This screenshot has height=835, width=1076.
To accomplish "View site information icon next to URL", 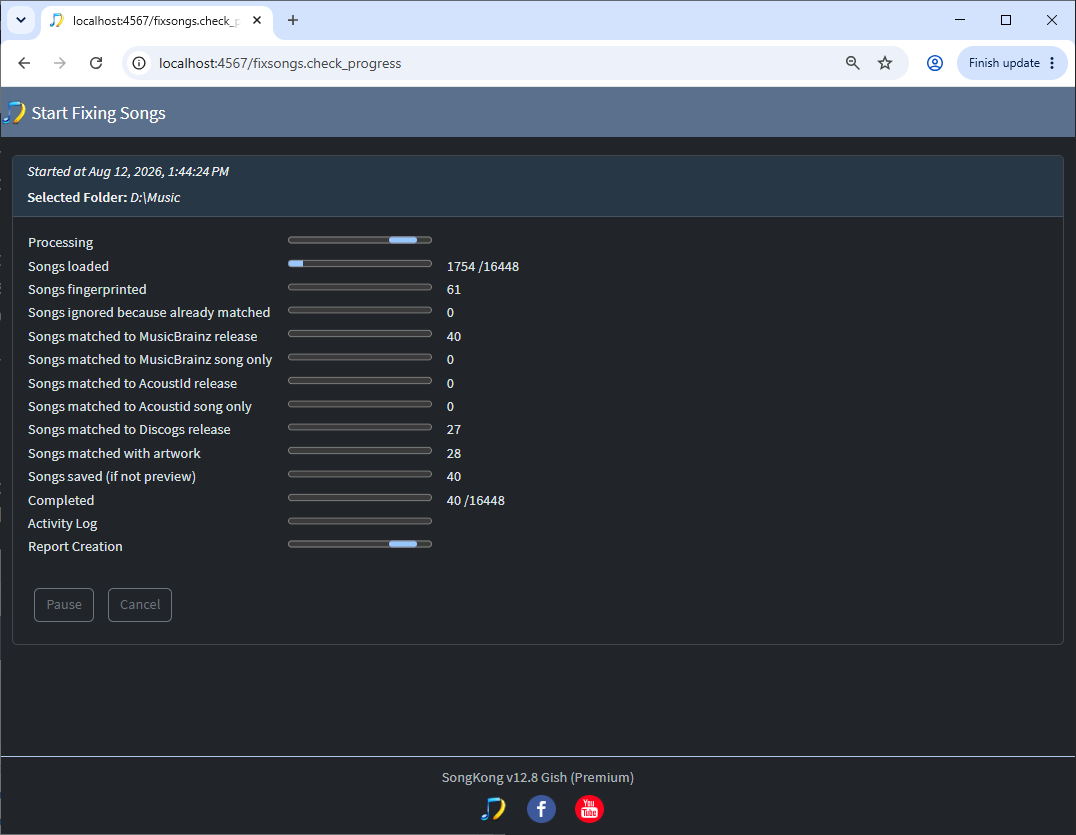I will (x=139, y=63).
